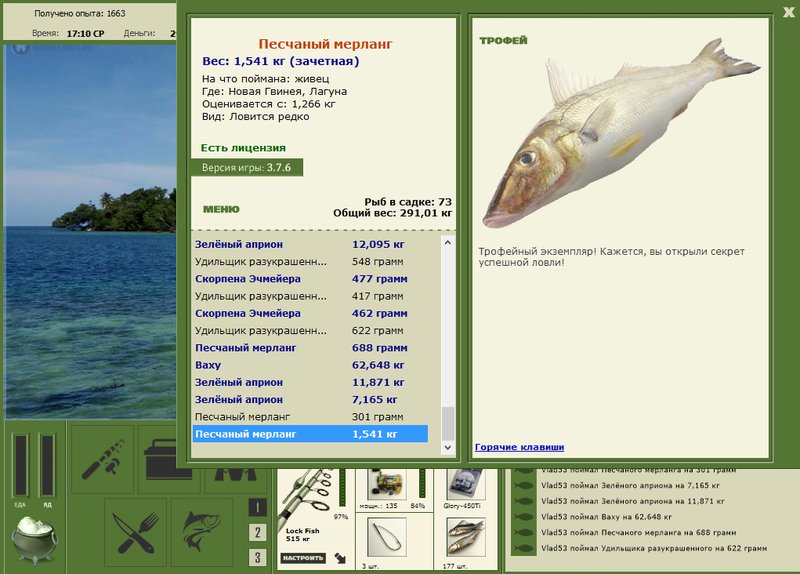Open the МЕНЮ menu
This screenshot has width=800, height=574.
tap(221, 209)
